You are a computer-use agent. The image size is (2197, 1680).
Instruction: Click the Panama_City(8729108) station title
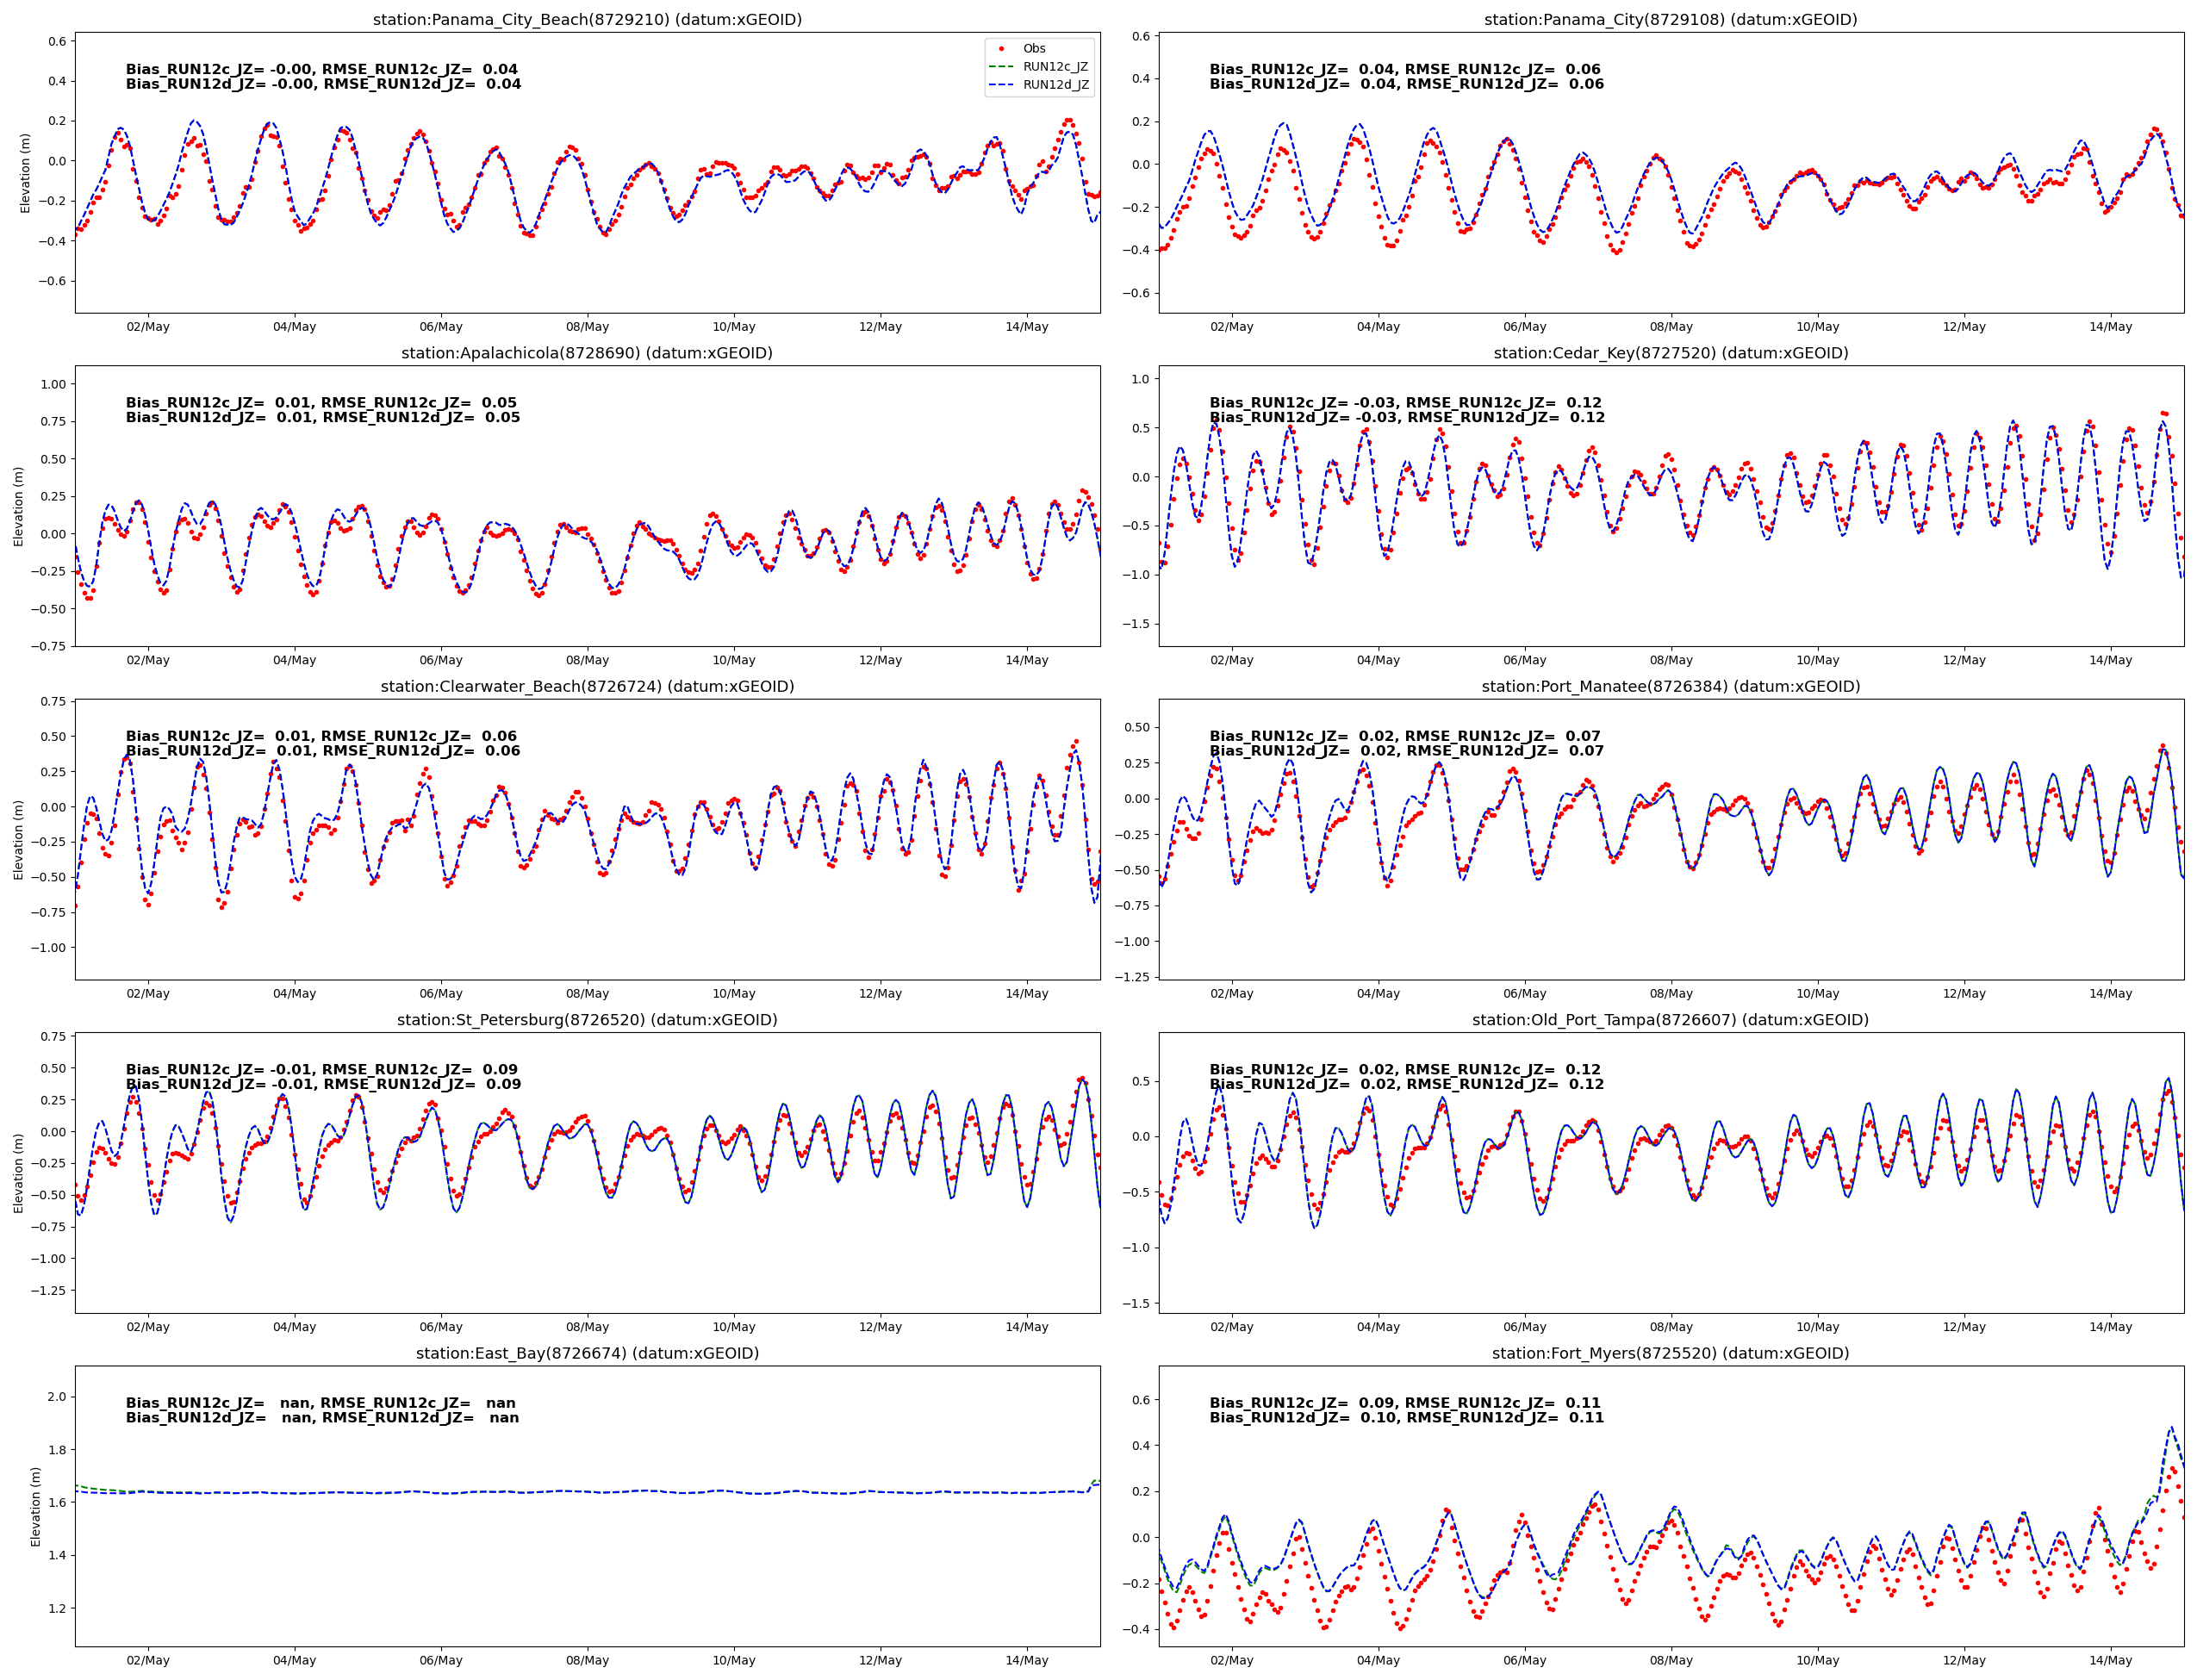pos(1670,19)
